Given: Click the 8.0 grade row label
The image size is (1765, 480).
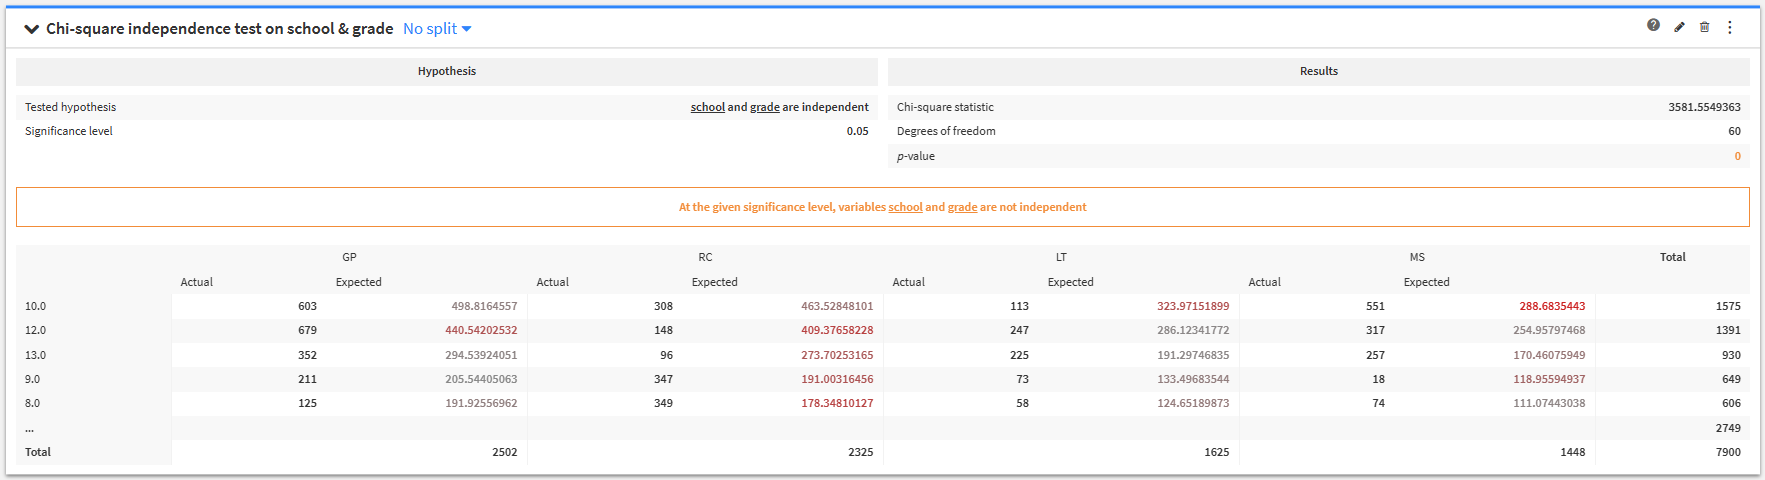Looking at the screenshot, I should click(32, 403).
